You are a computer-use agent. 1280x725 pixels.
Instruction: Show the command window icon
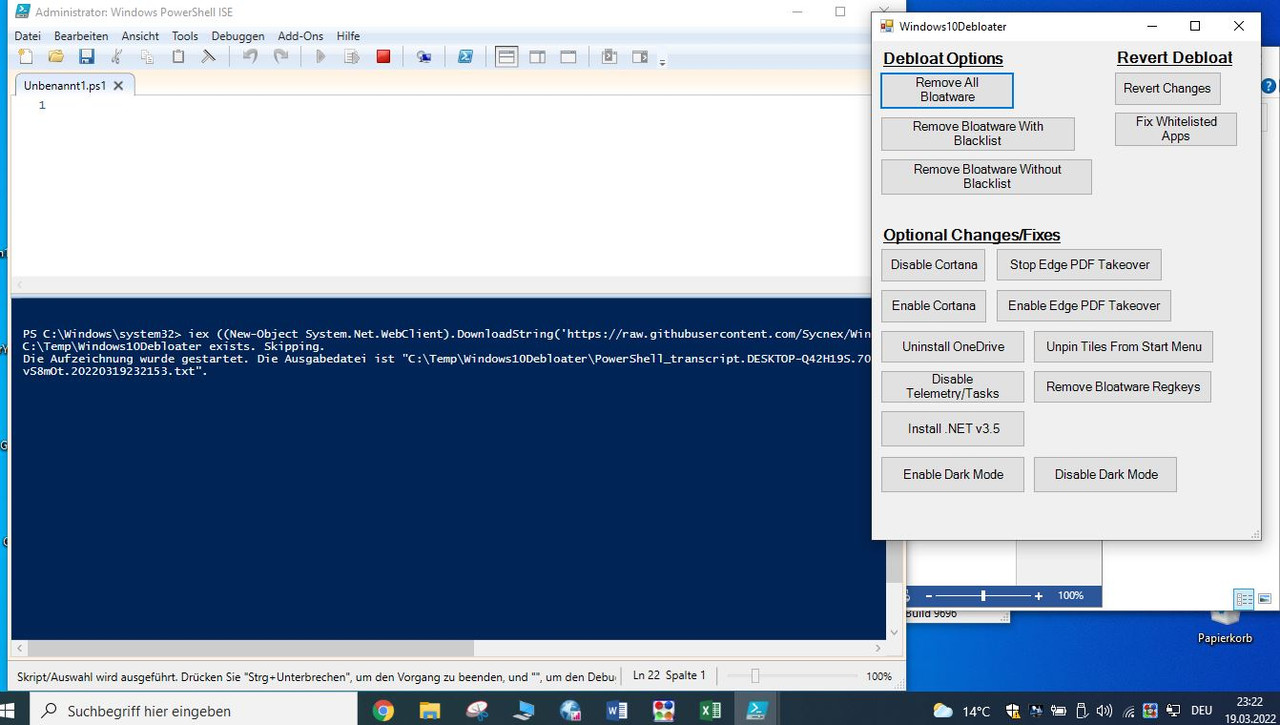[x=609, y=57]
